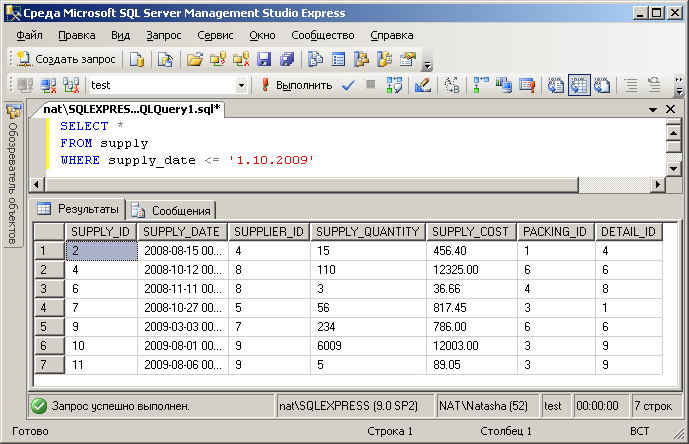Image resolution: width=689 pixels, height=444 pixels.
Task: Toggle Include Client Statistics
Action: tap(504, 85)
